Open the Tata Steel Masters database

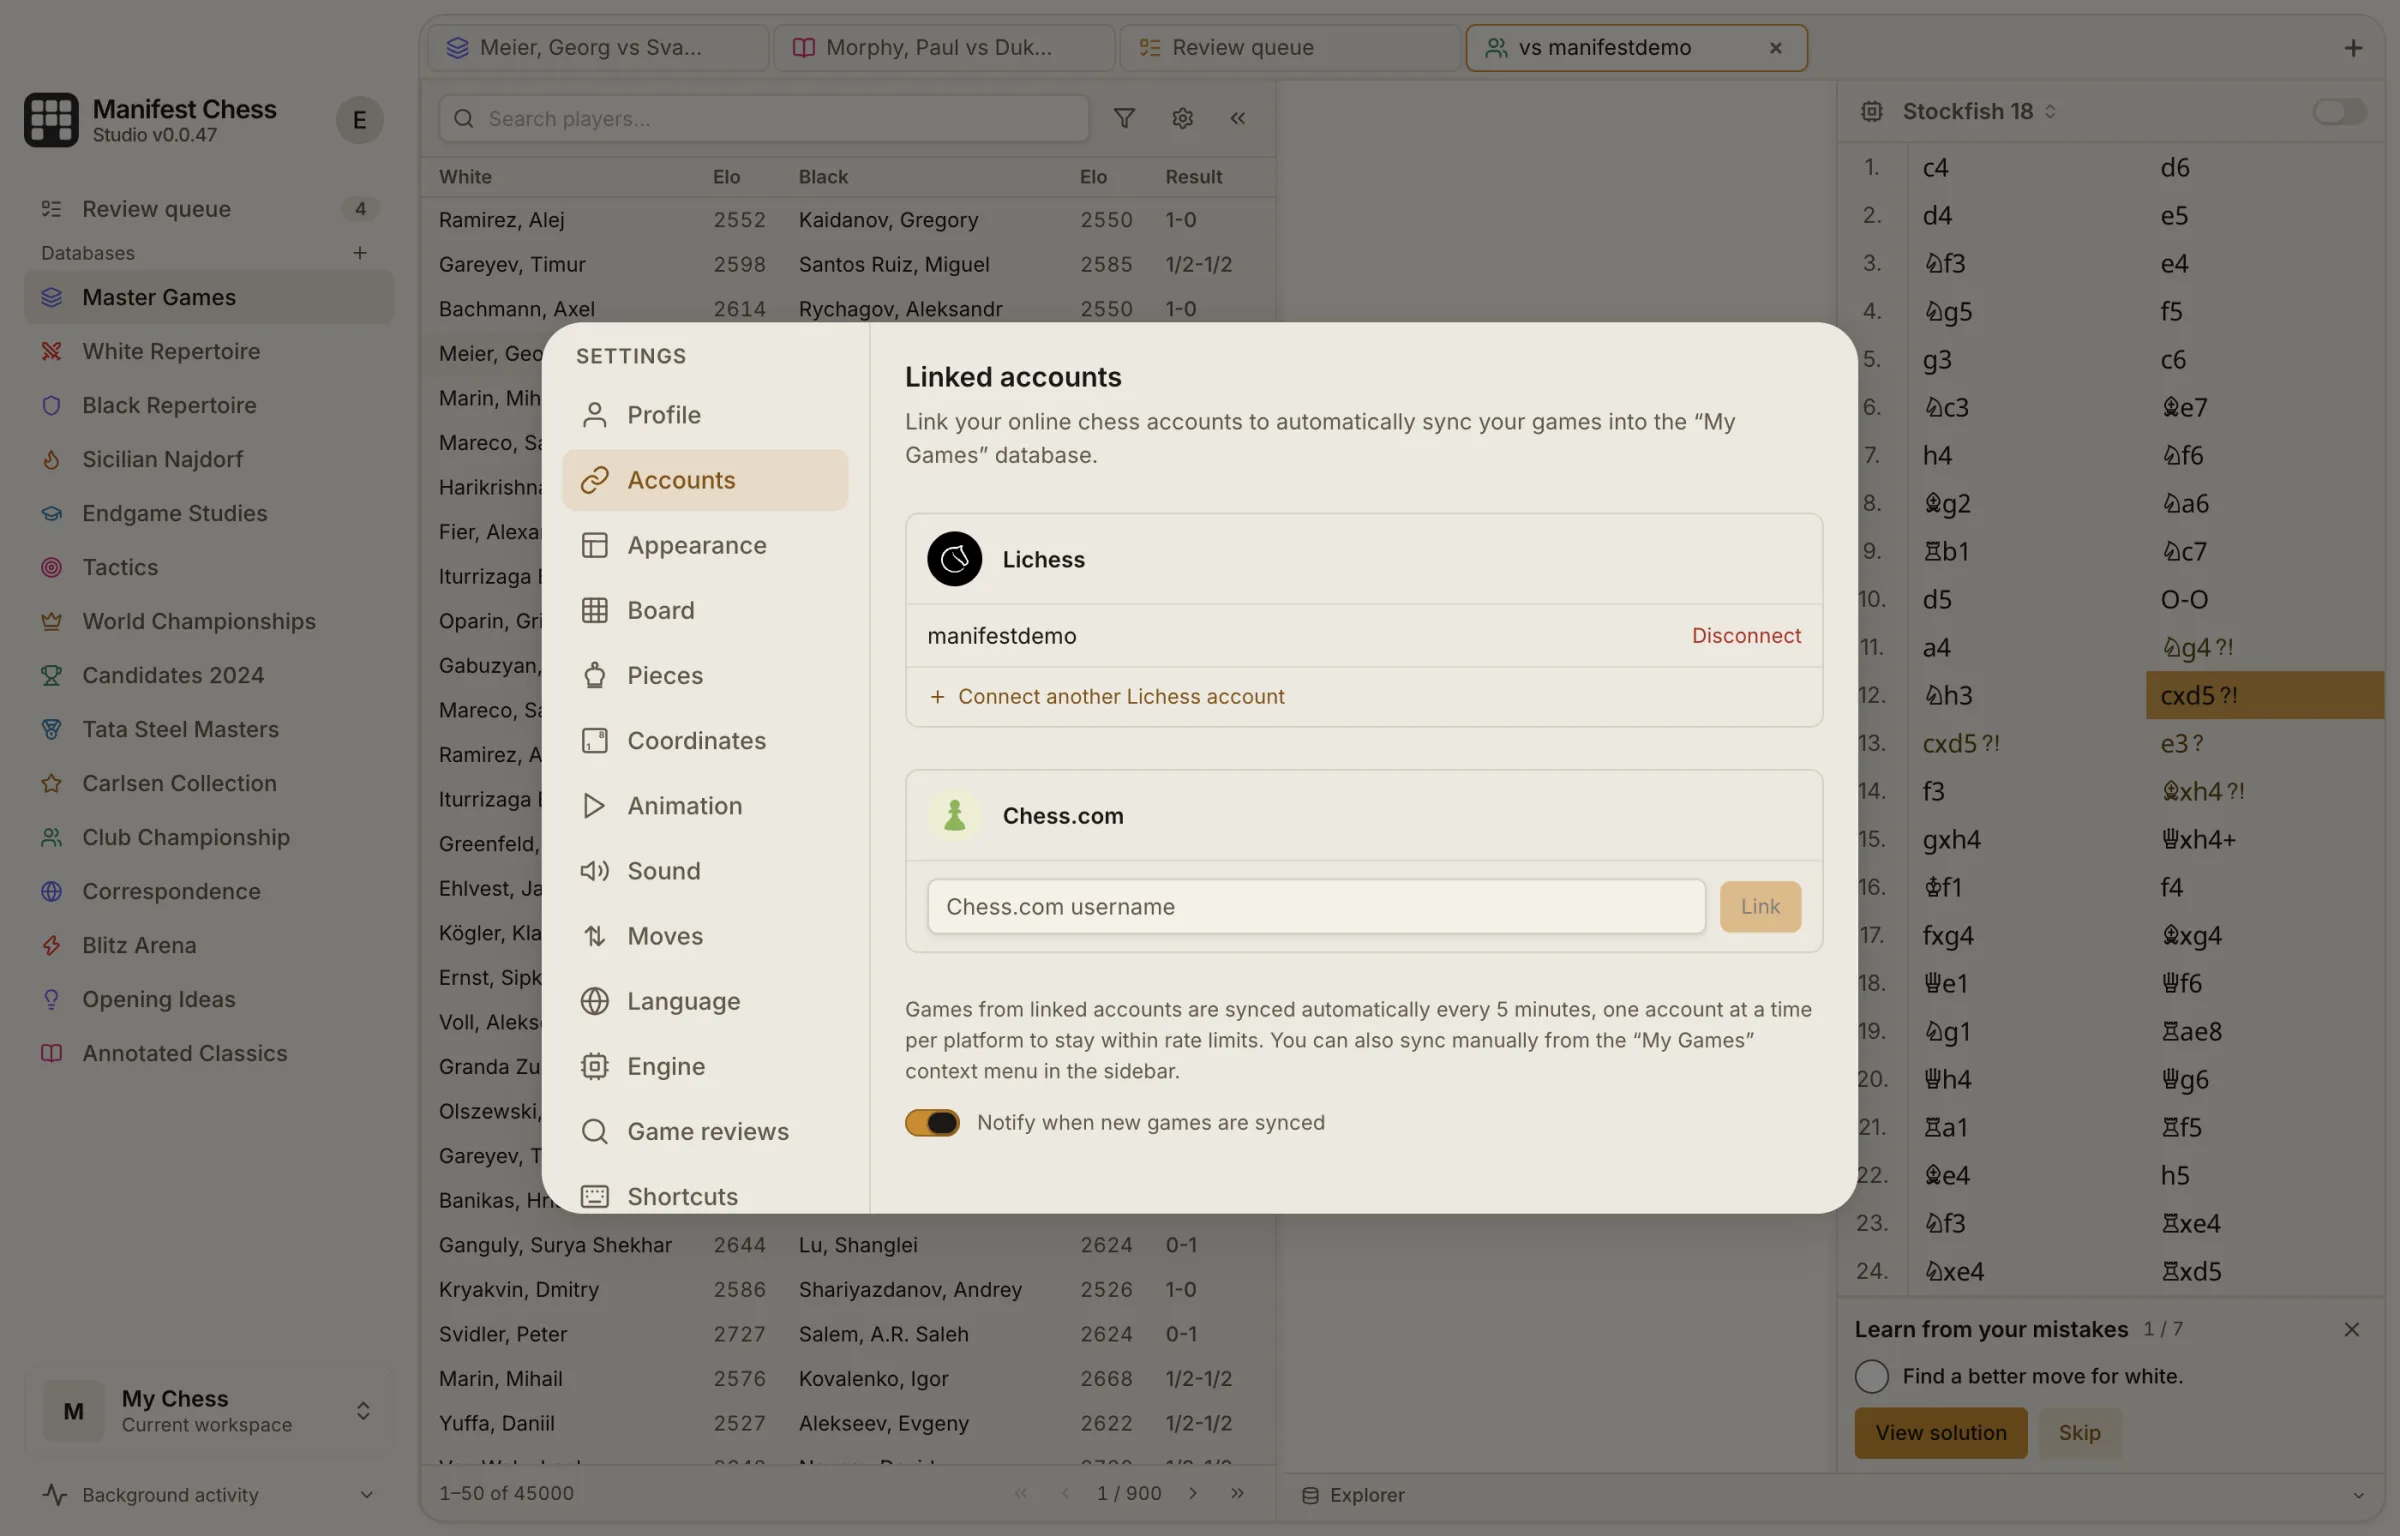point(209,729)
